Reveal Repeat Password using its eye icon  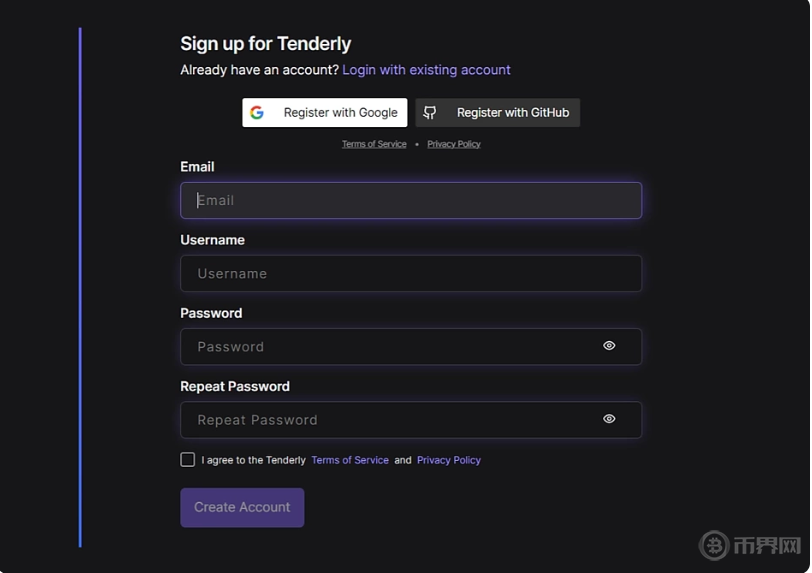(x=609, y=419)
